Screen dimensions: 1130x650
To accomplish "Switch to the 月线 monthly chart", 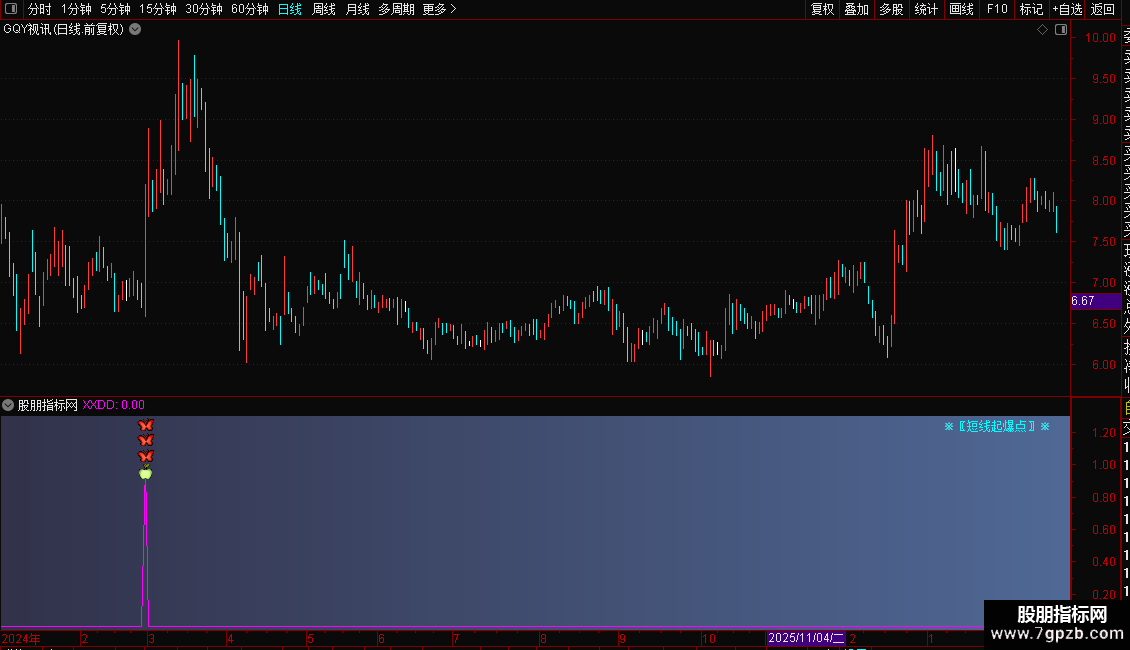I will [x=357, y=9].
